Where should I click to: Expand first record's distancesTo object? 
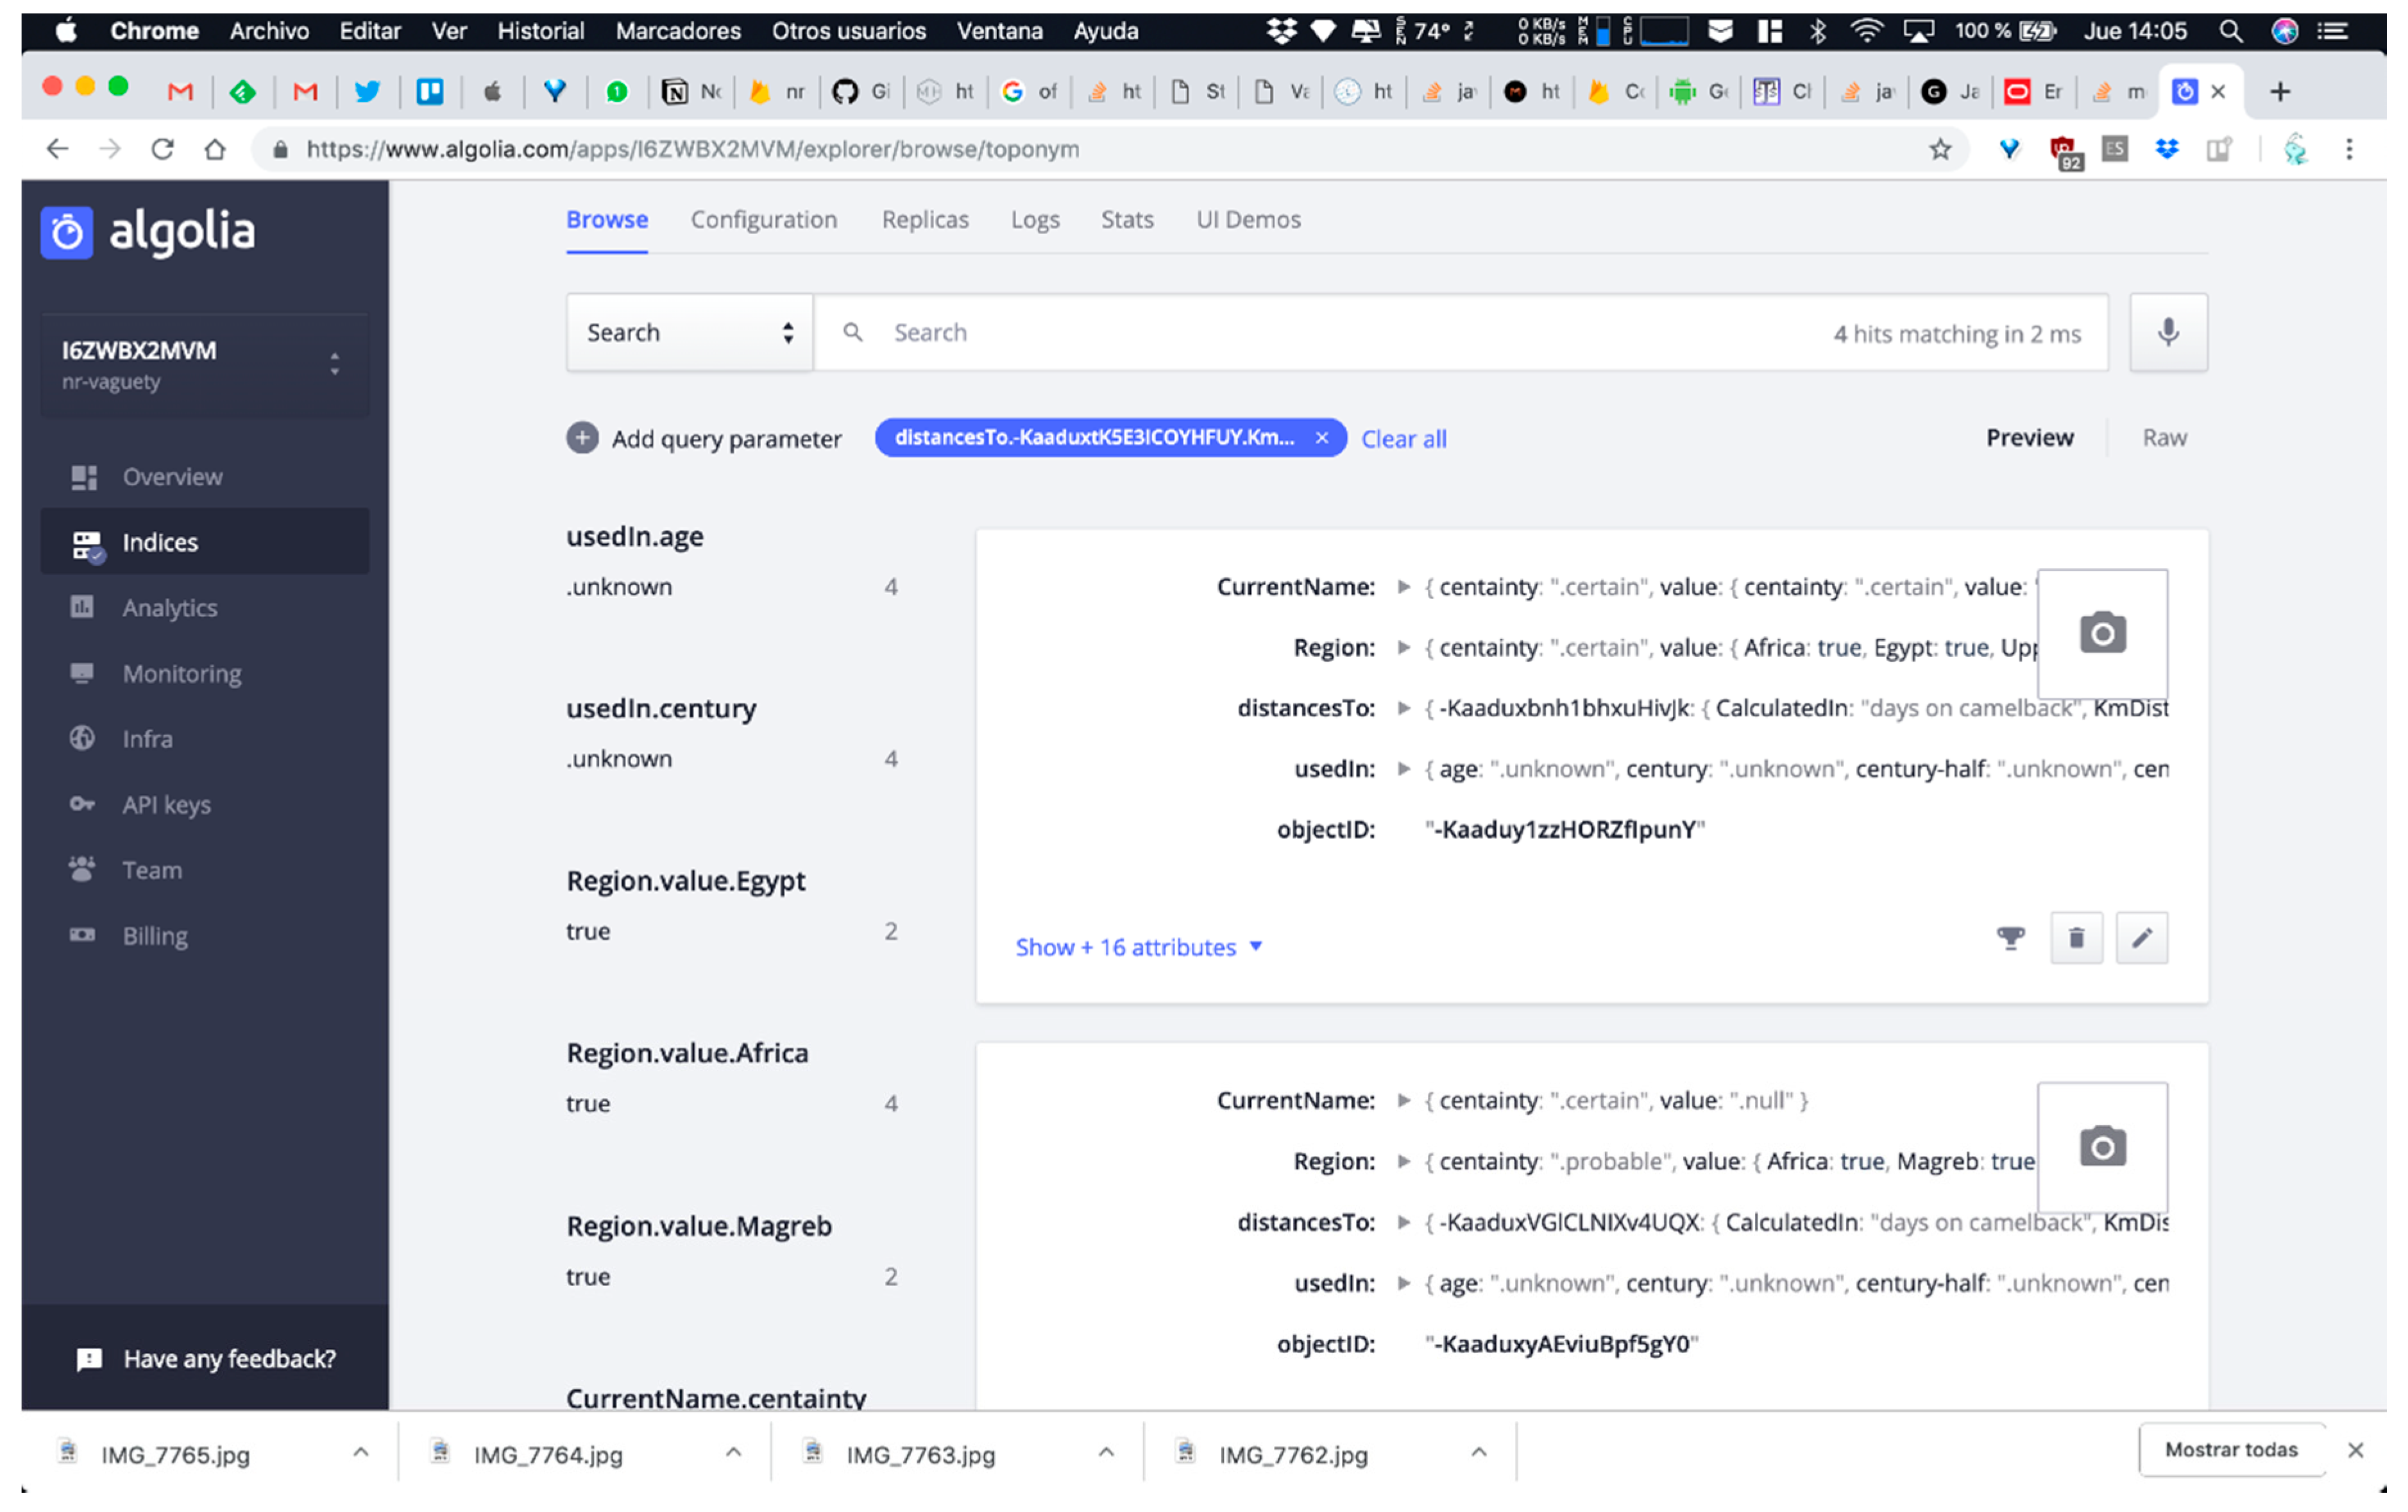pyautogui.click(x=1403, y=709)
